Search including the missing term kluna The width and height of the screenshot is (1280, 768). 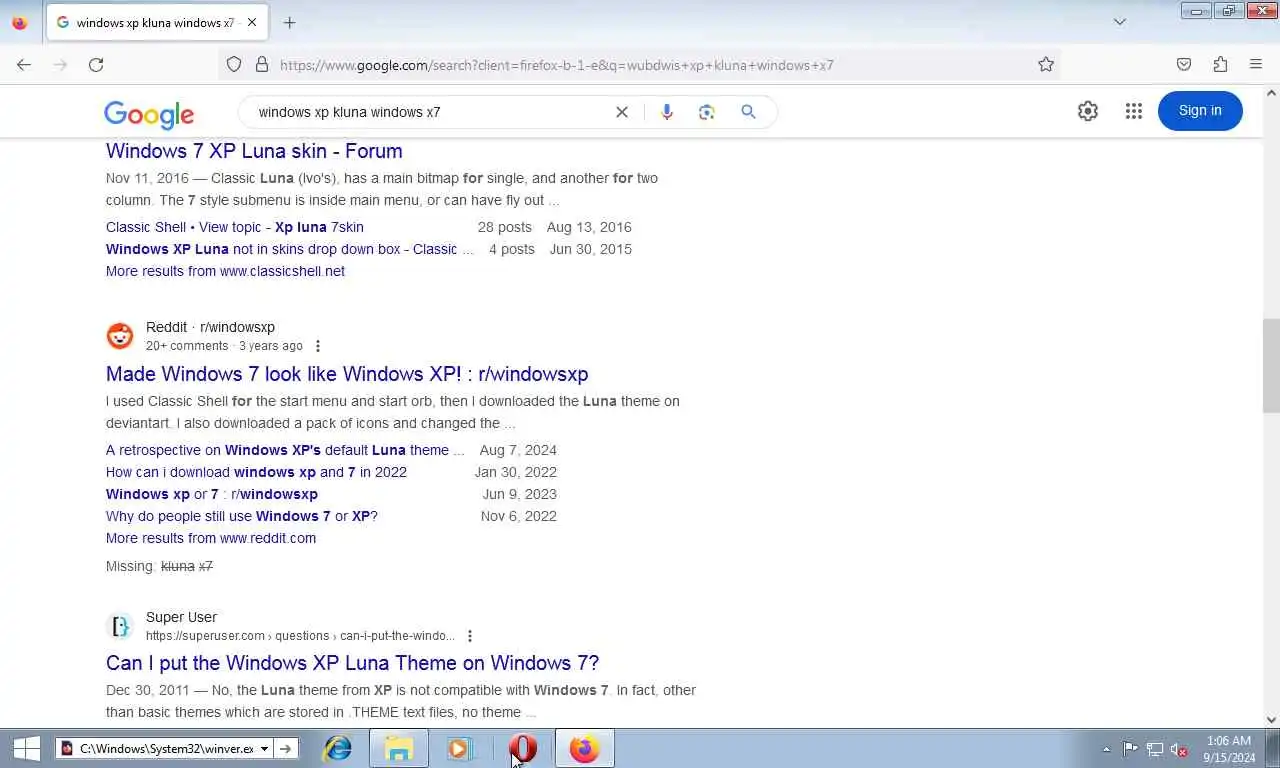tap(178, 566)
